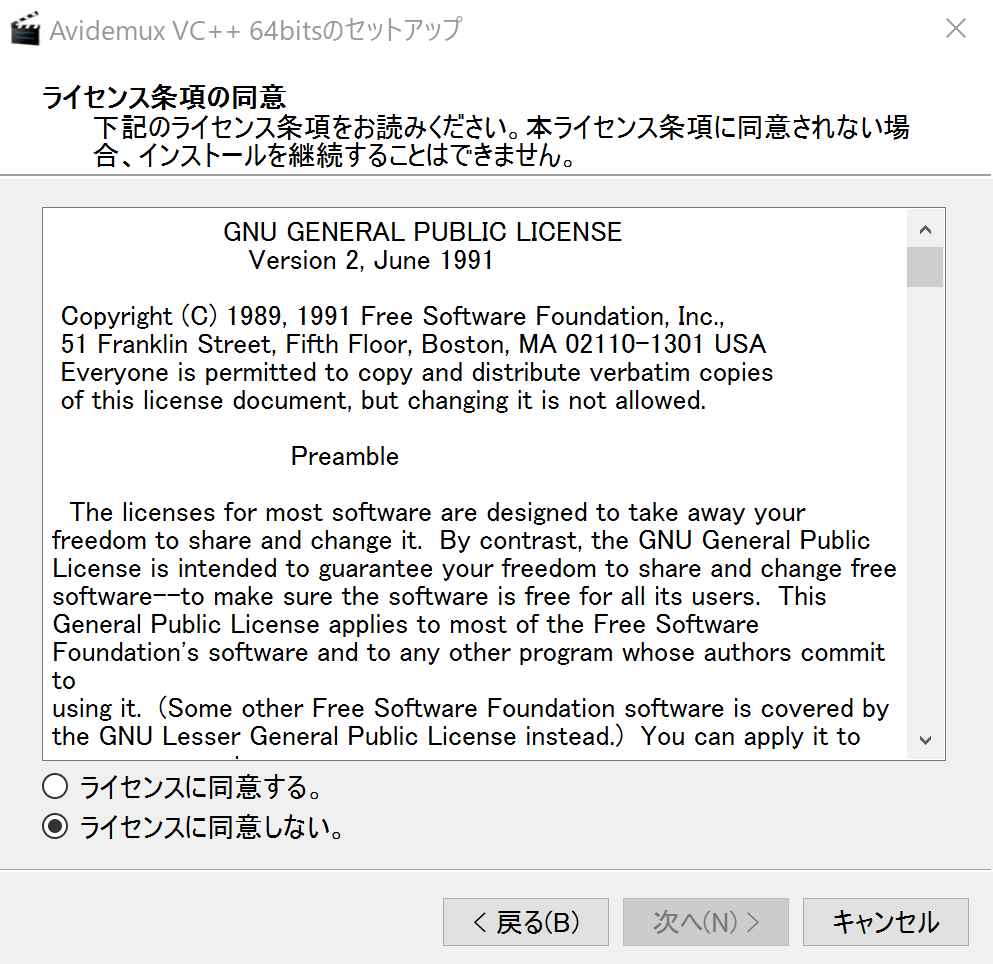Select ライセンスに同意する radio button
This screenshot has height=964, width=993.
[55, 787]
